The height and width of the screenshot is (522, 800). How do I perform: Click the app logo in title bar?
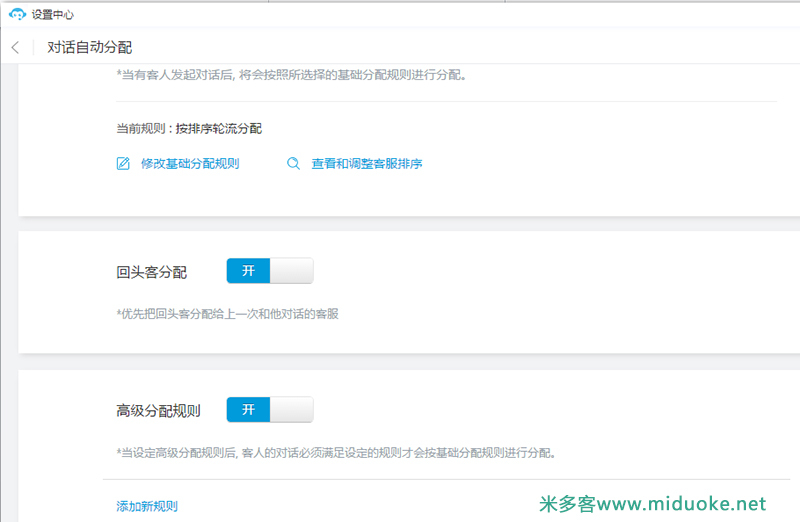click(x=17, y=15)
